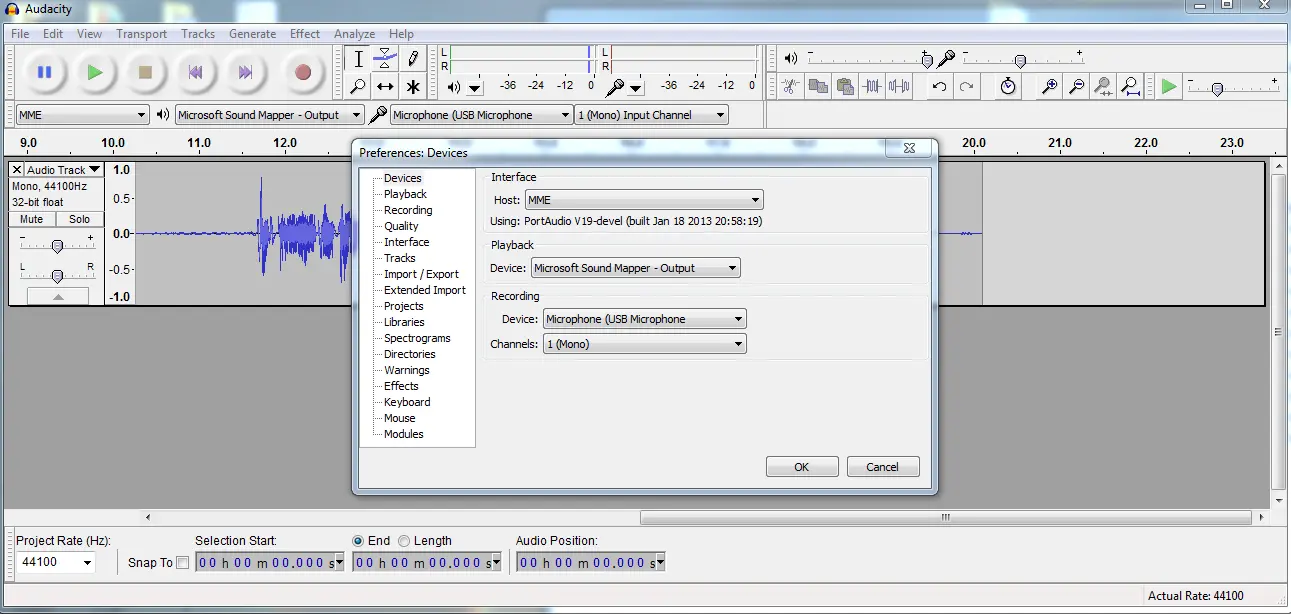The width and height of the screenshot is (1291, 614).
Task: Select Keyboard in Preferences tree
Action: tap(407, 402)
